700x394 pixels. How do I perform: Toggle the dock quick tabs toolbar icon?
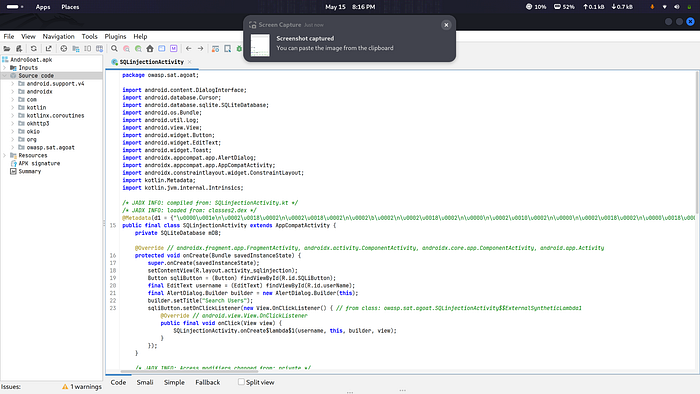(100, 49)
